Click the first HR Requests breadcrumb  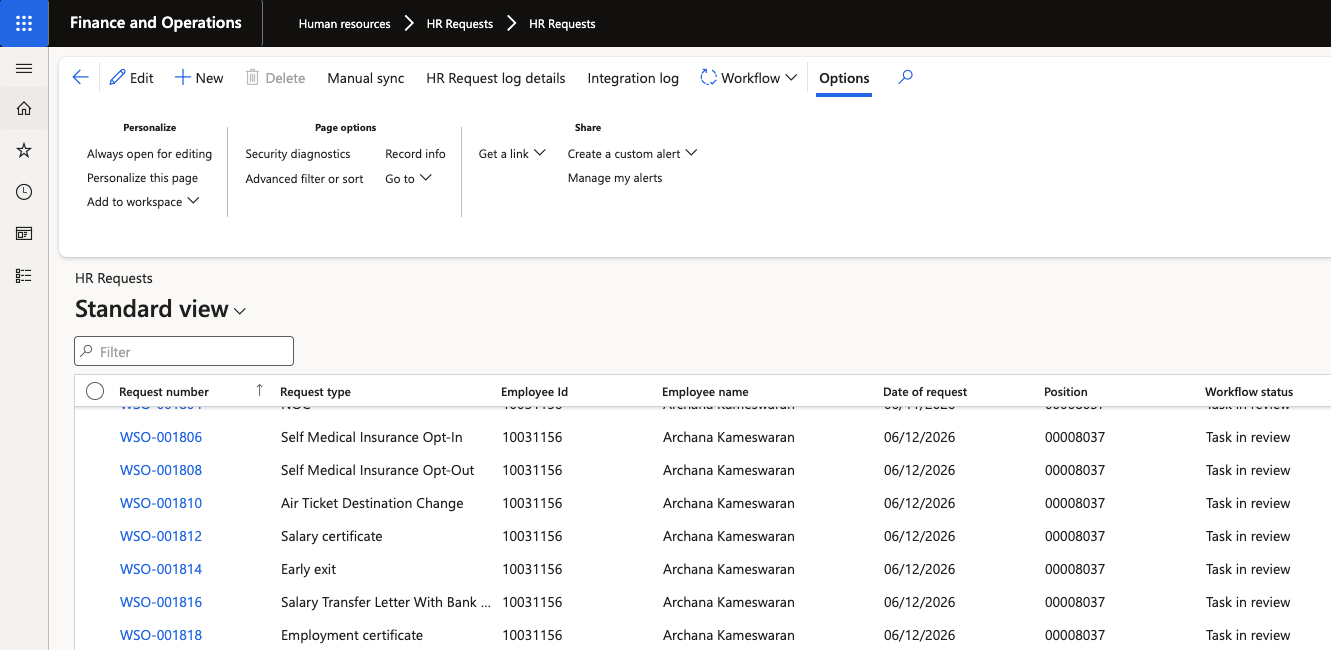pyautogui.click(x=460, y=24)
